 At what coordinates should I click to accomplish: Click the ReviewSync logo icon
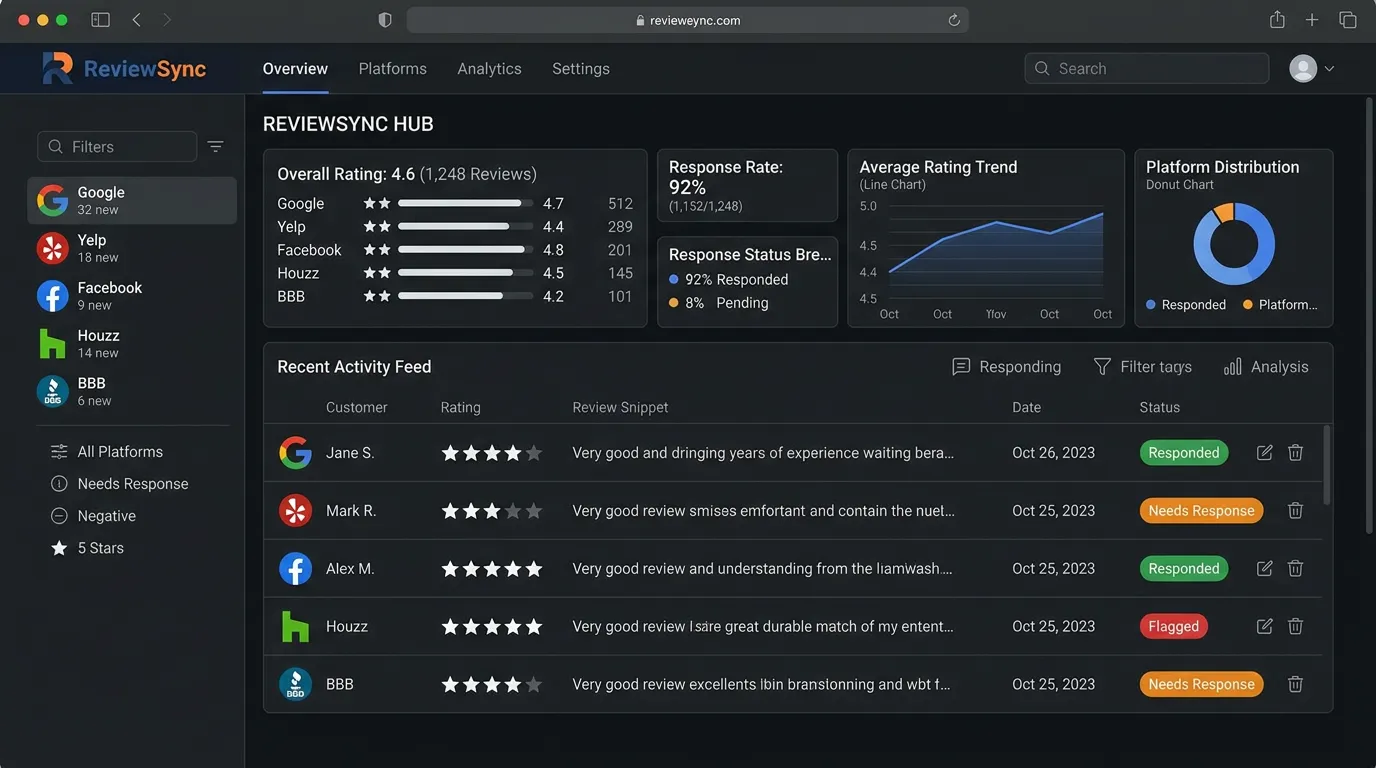point(58,68)
